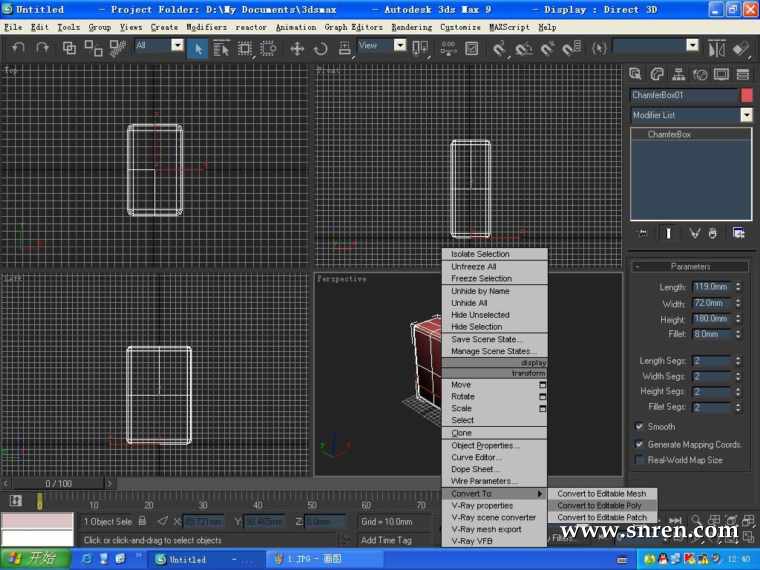Toggle Generate Mapping Coords checkbox
The height and width of the screenshot is (570, 760).
pyautogui.click(x=639, y=444)
